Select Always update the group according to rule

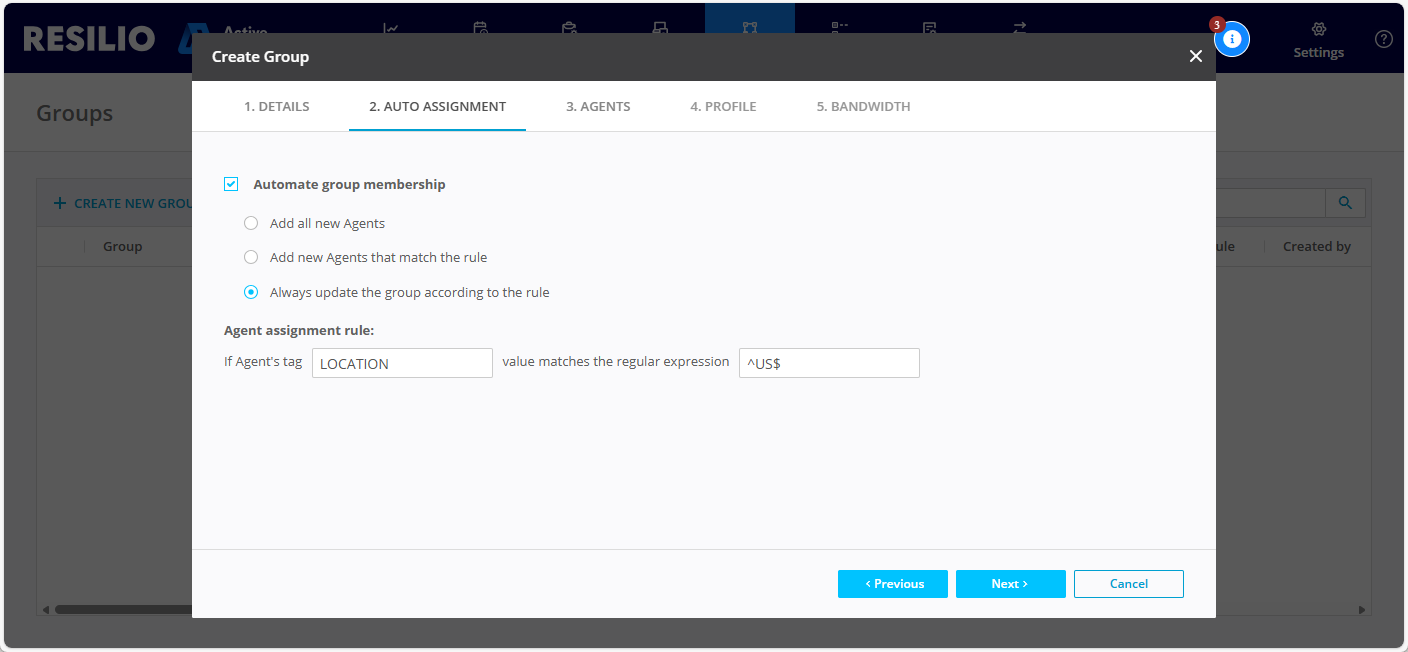point(251,292)
